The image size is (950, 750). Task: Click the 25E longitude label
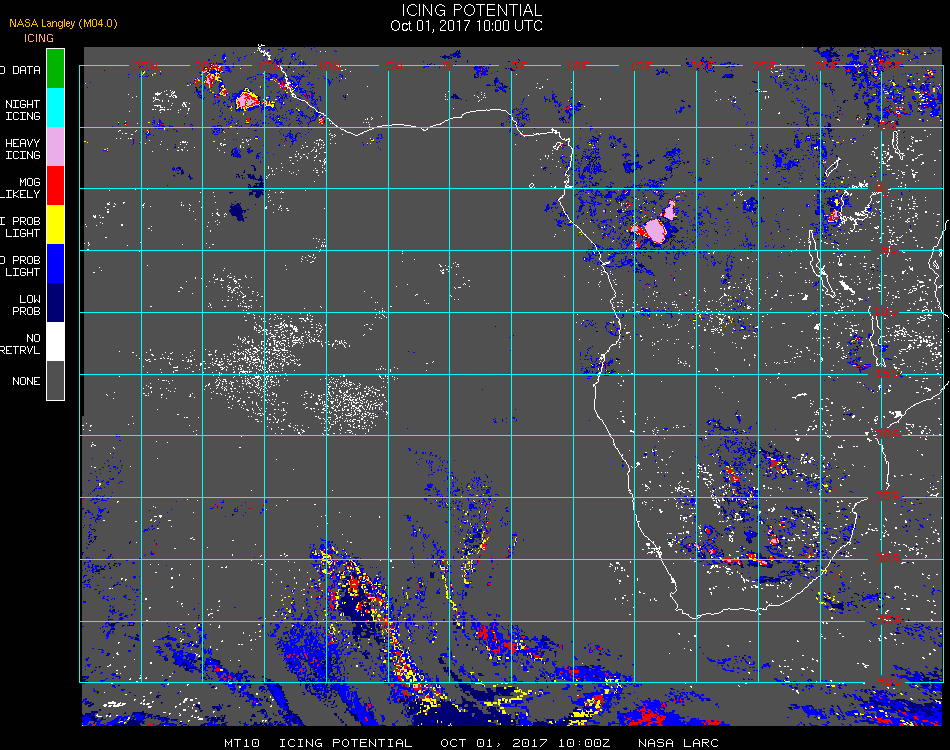coord(764,66)
